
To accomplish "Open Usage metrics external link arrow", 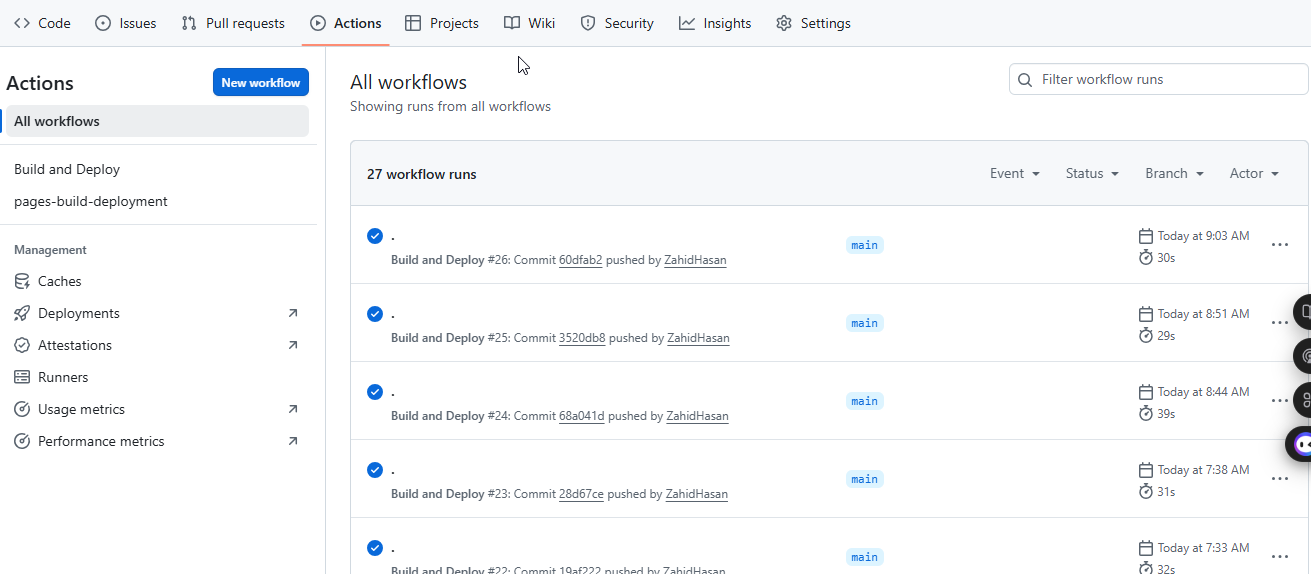I will click(293, 409).
